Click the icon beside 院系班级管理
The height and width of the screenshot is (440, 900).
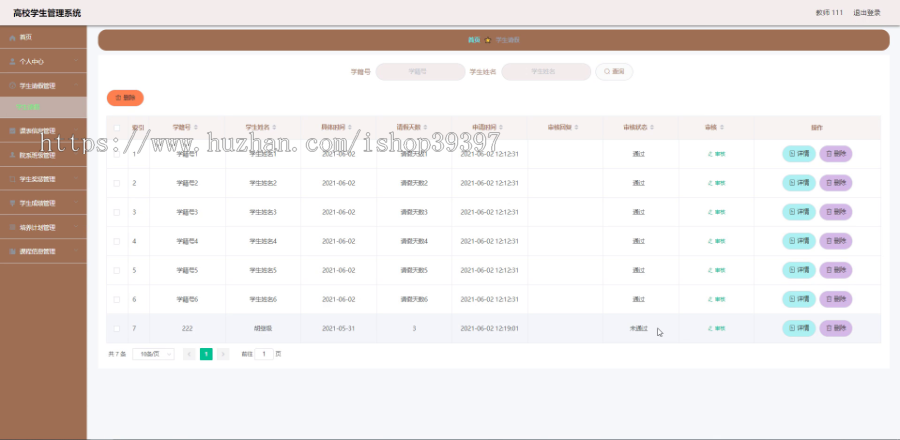(x=13, y=155)
